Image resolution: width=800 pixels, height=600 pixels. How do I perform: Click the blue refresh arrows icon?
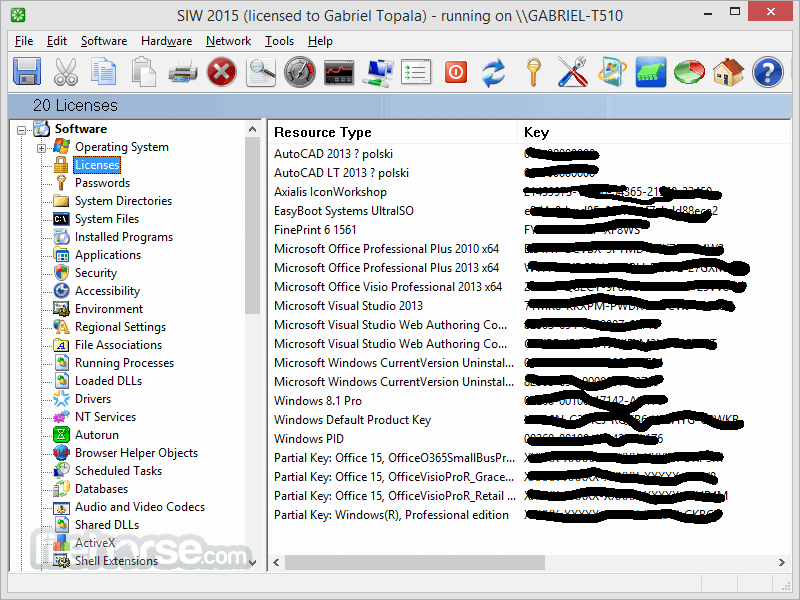click(494, 71)
